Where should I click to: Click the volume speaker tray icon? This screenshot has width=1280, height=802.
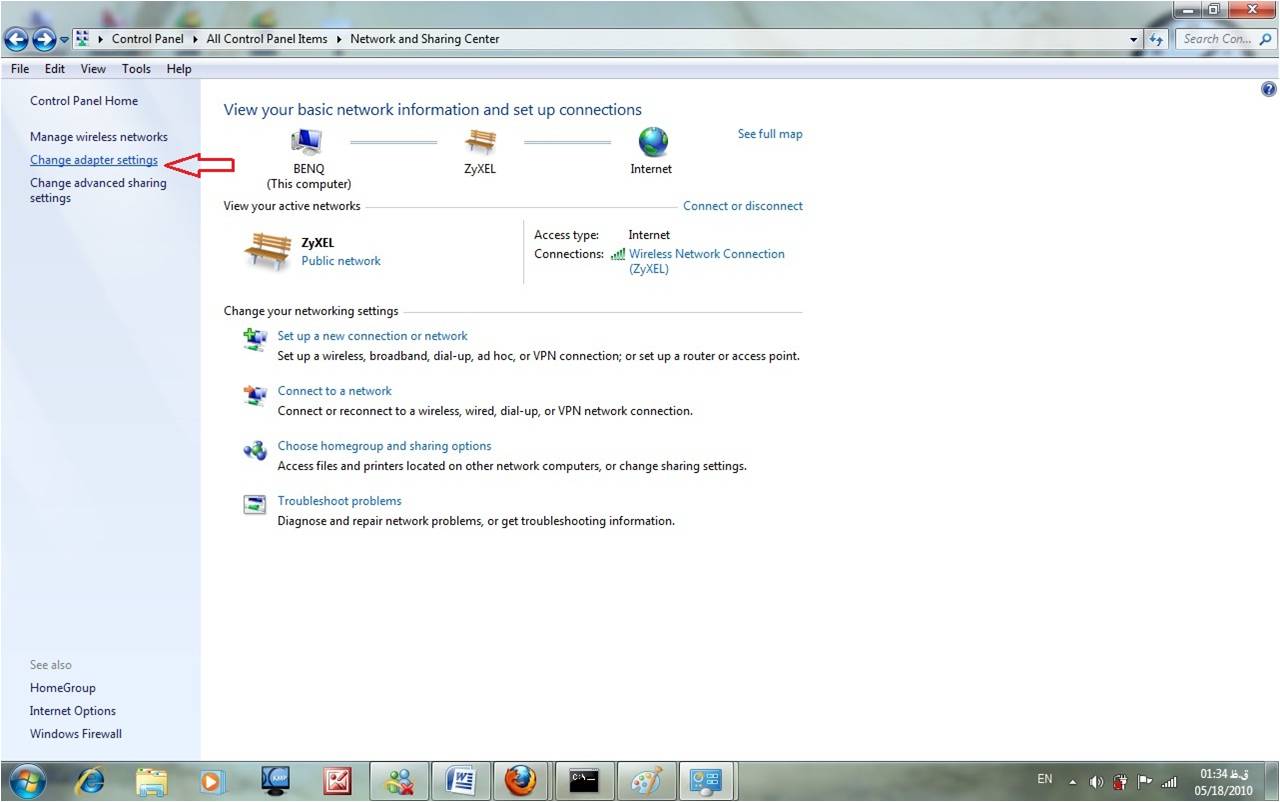tap(1096, 781)
